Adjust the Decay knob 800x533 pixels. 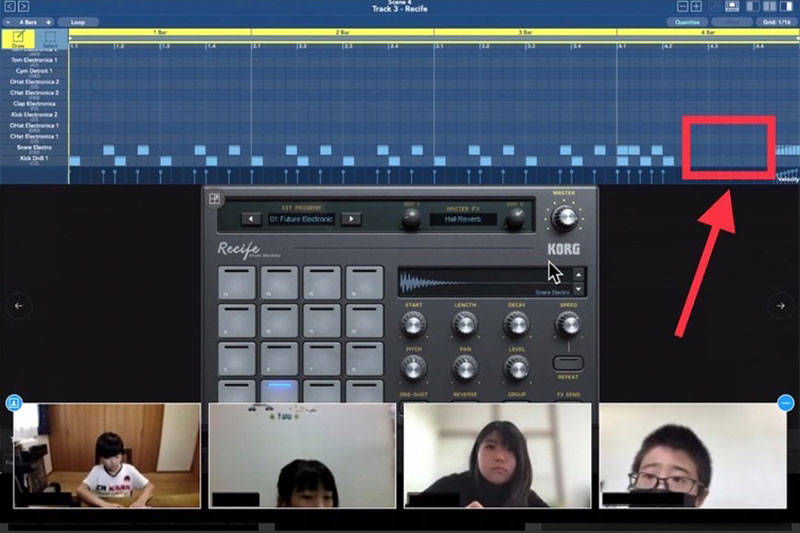(516, 324)
